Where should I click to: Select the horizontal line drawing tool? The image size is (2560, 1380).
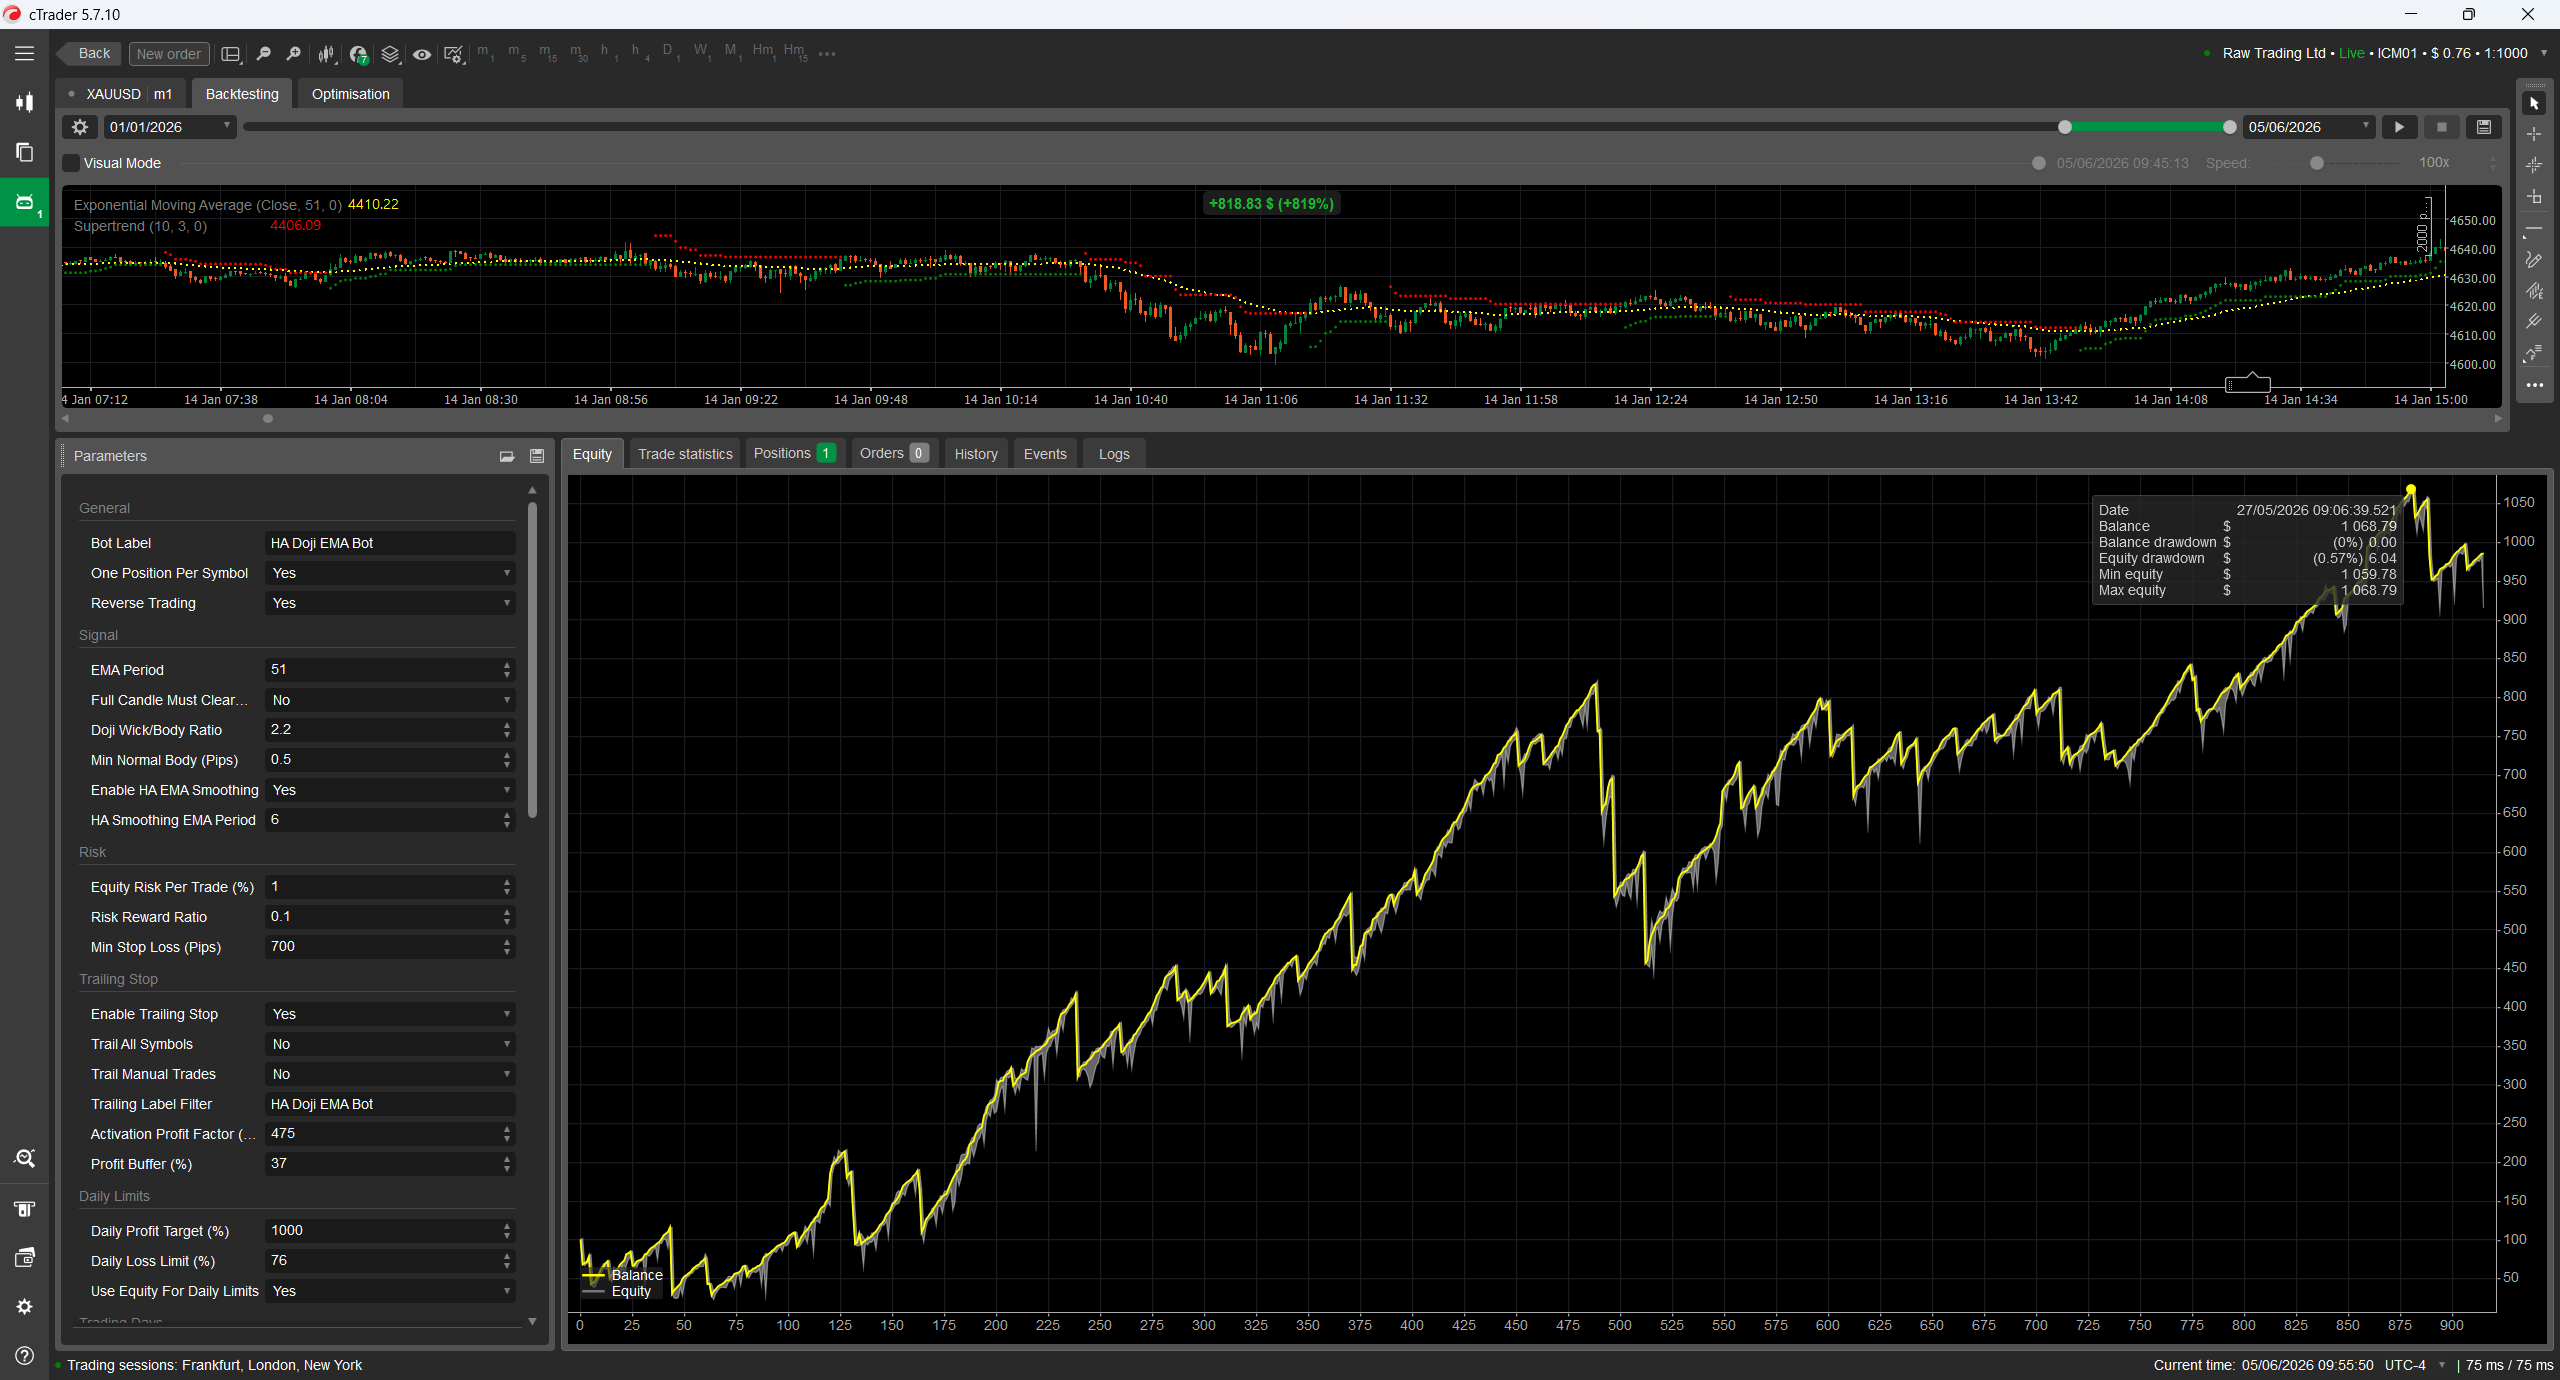[2534, 230]
